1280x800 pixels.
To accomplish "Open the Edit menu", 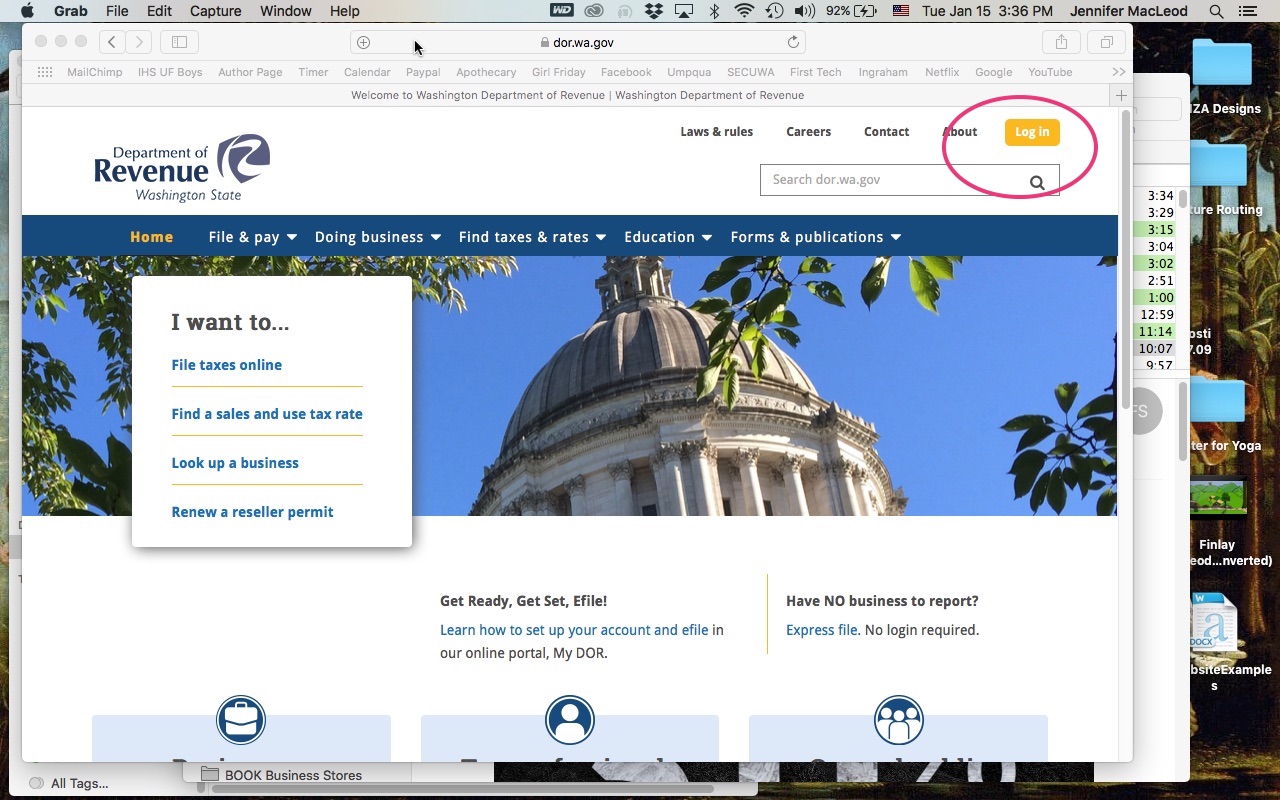I will pos(159,11).
